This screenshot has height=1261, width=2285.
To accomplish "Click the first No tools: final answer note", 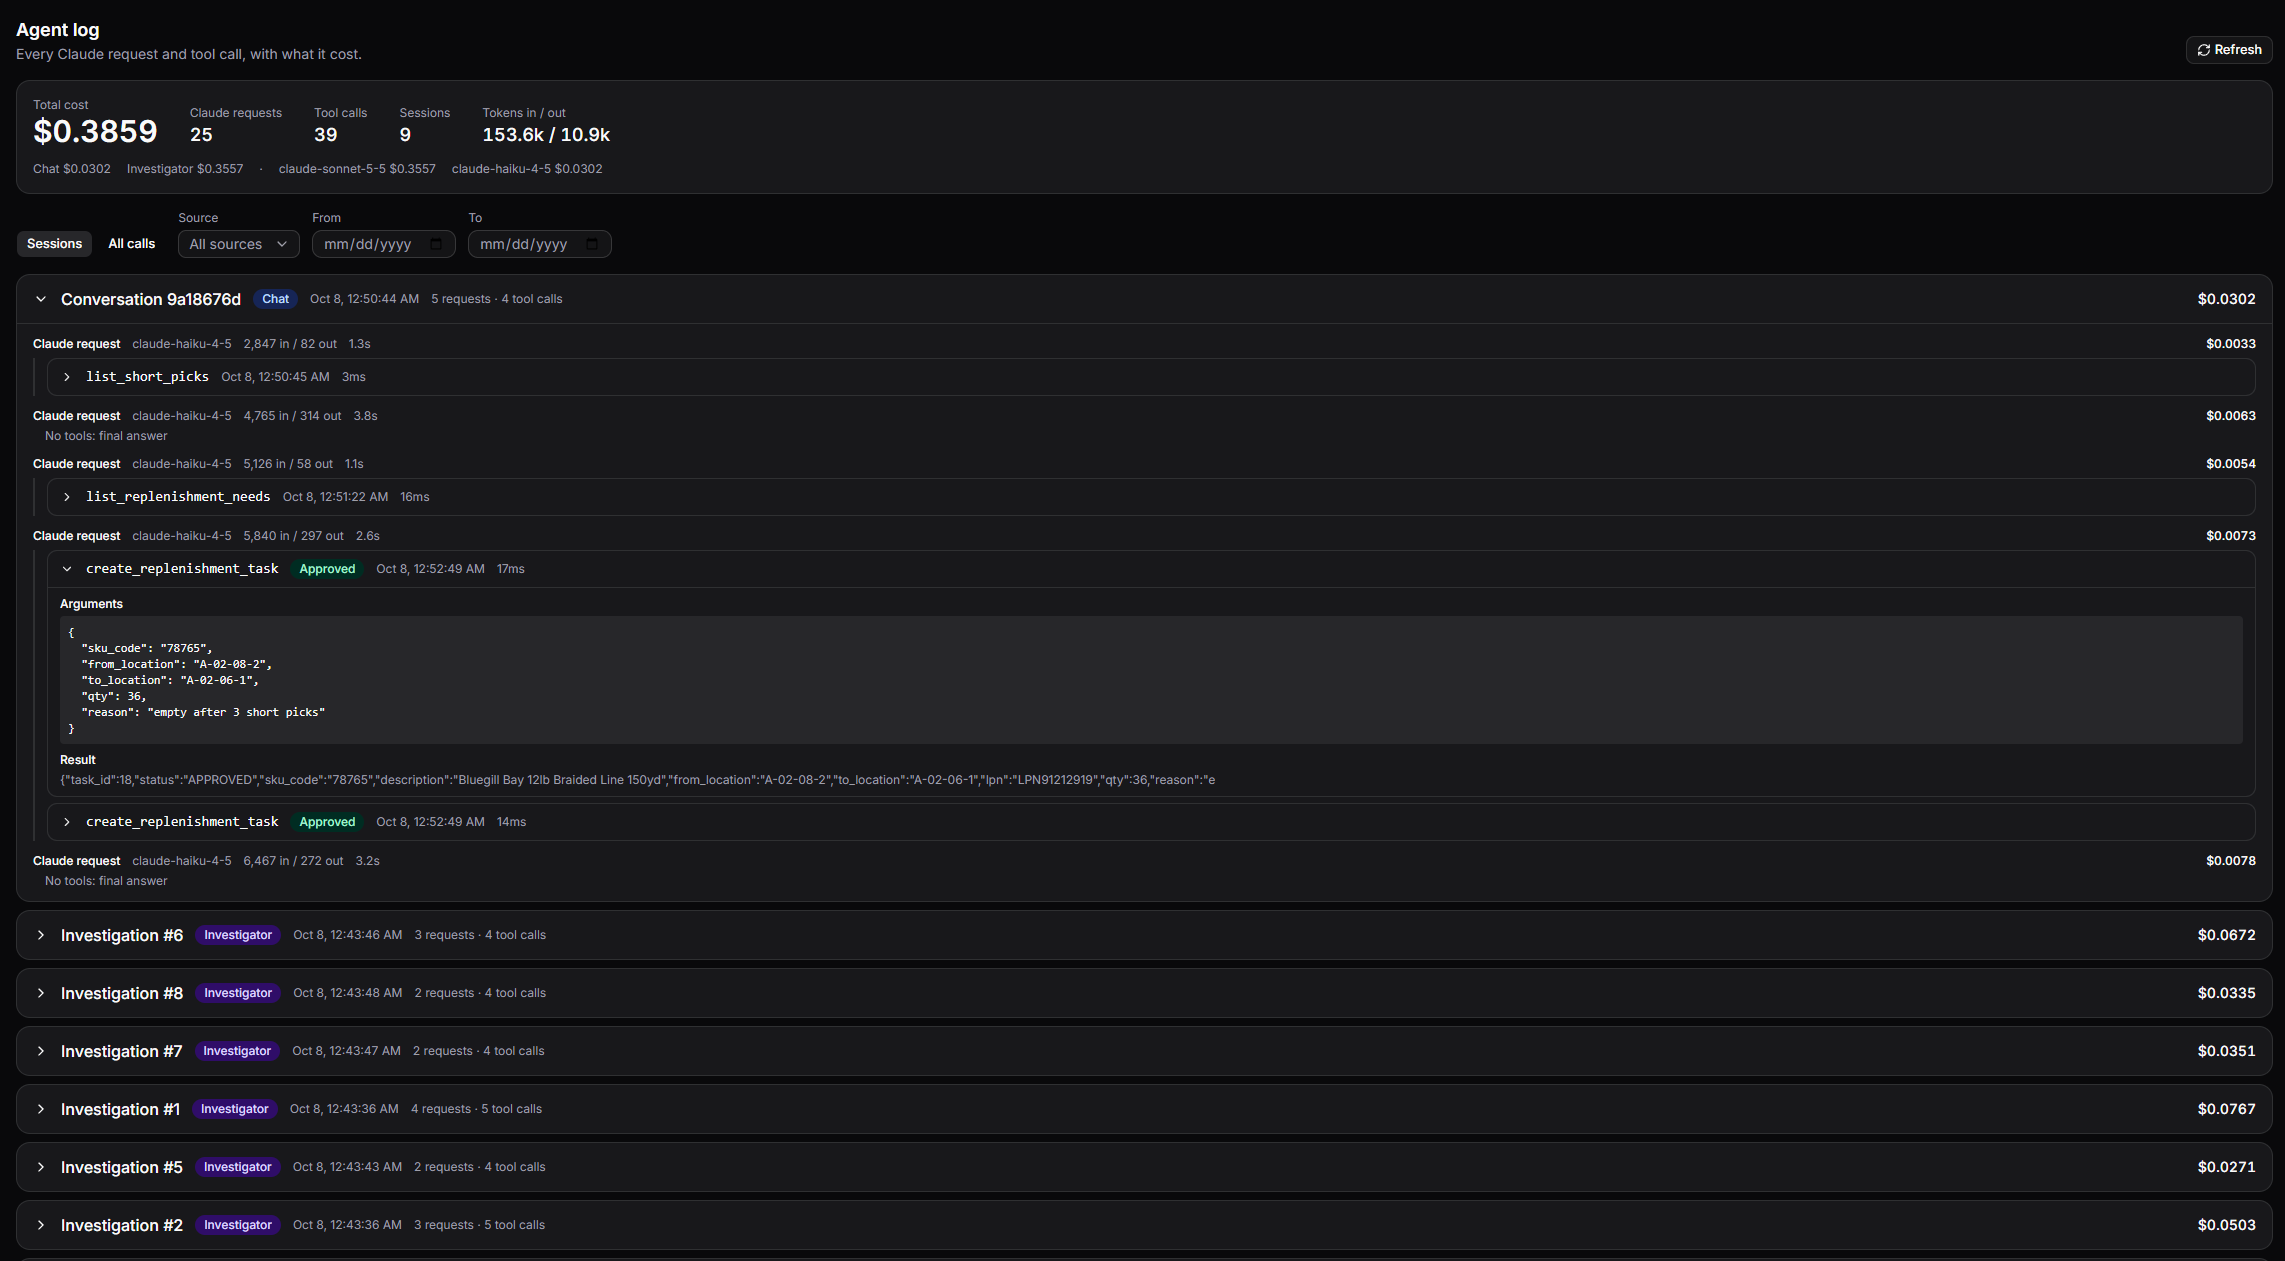I will (x=106, y=436).
